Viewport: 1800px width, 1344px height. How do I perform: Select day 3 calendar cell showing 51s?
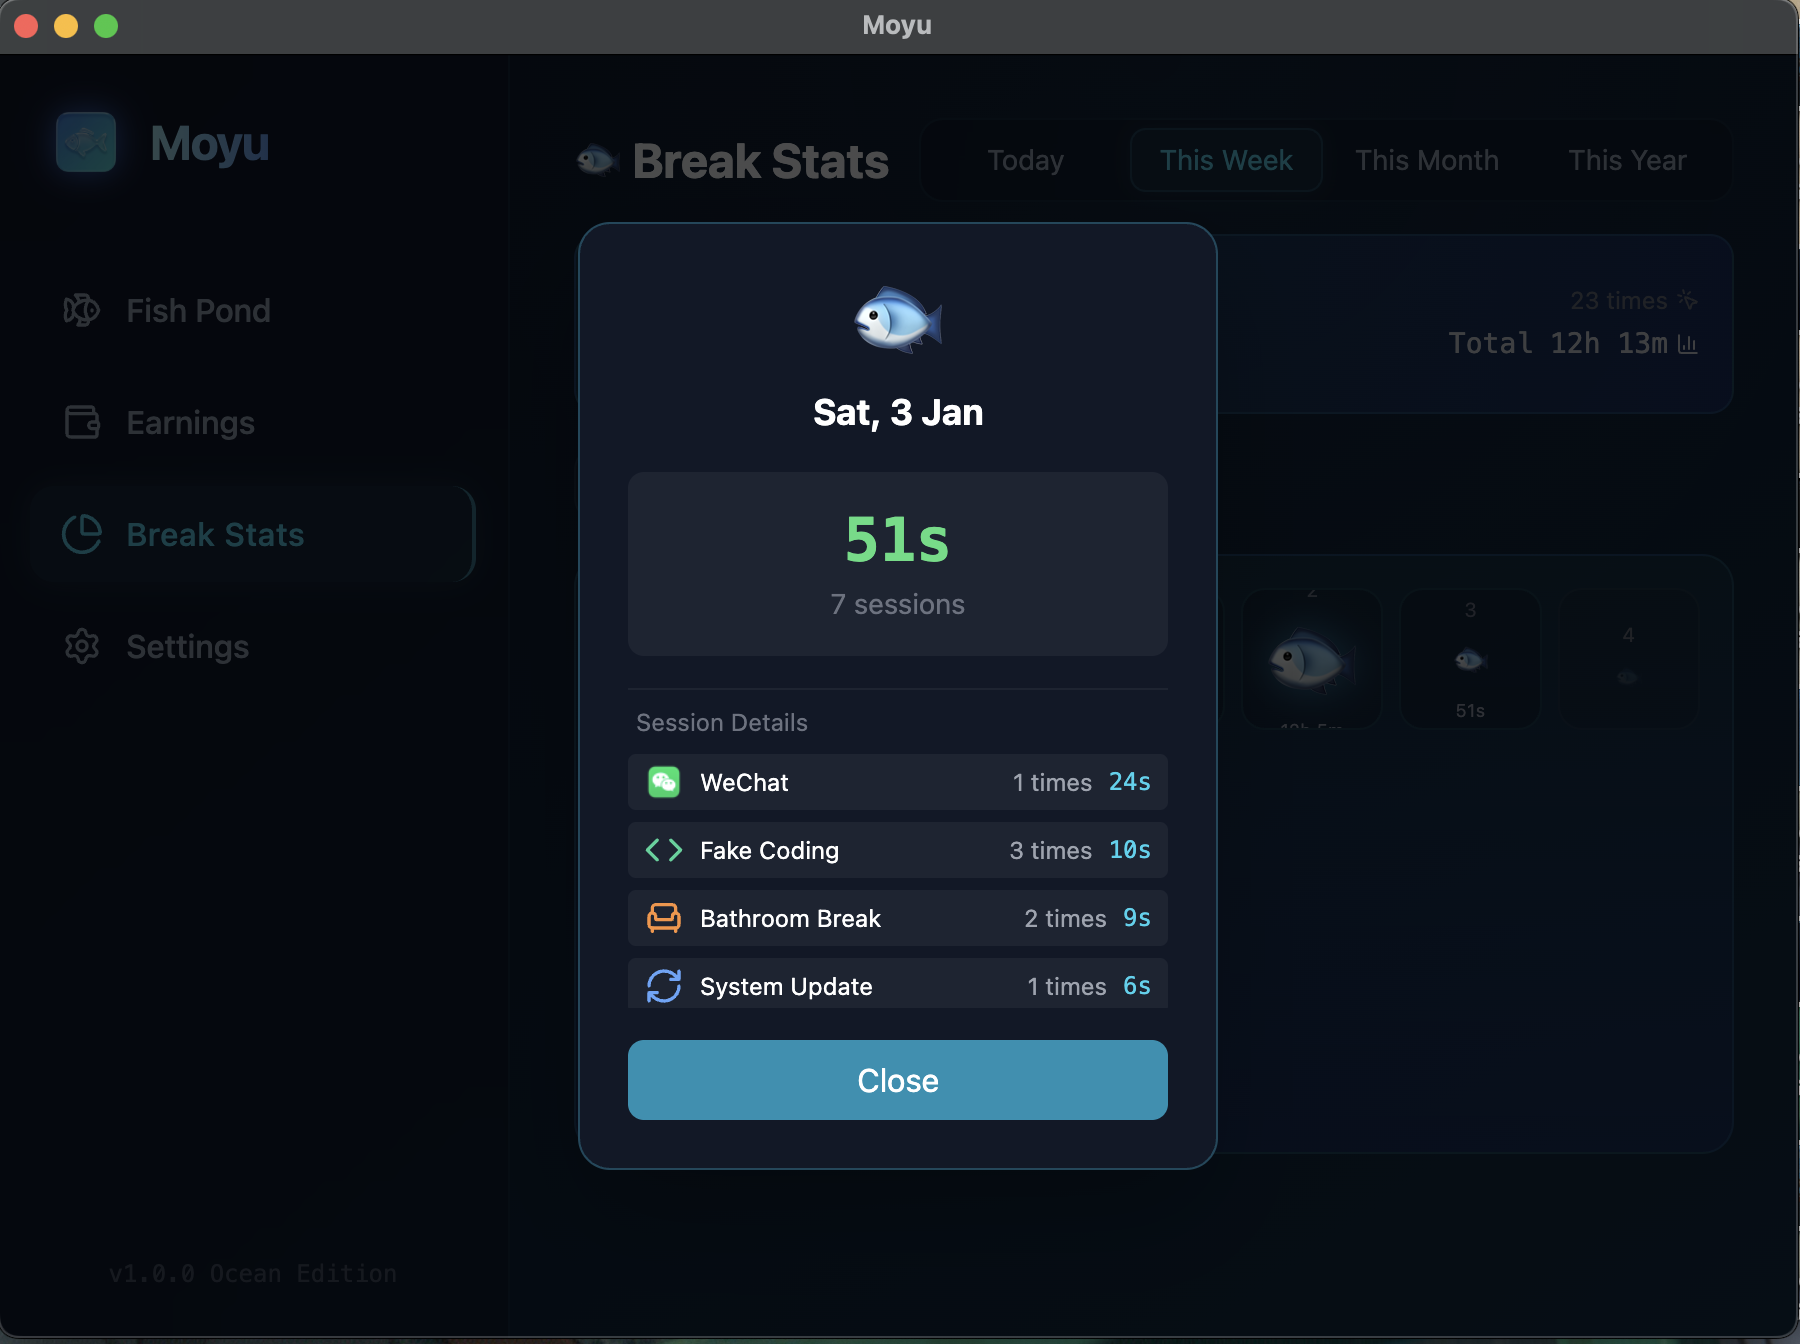pos(1470,658)
